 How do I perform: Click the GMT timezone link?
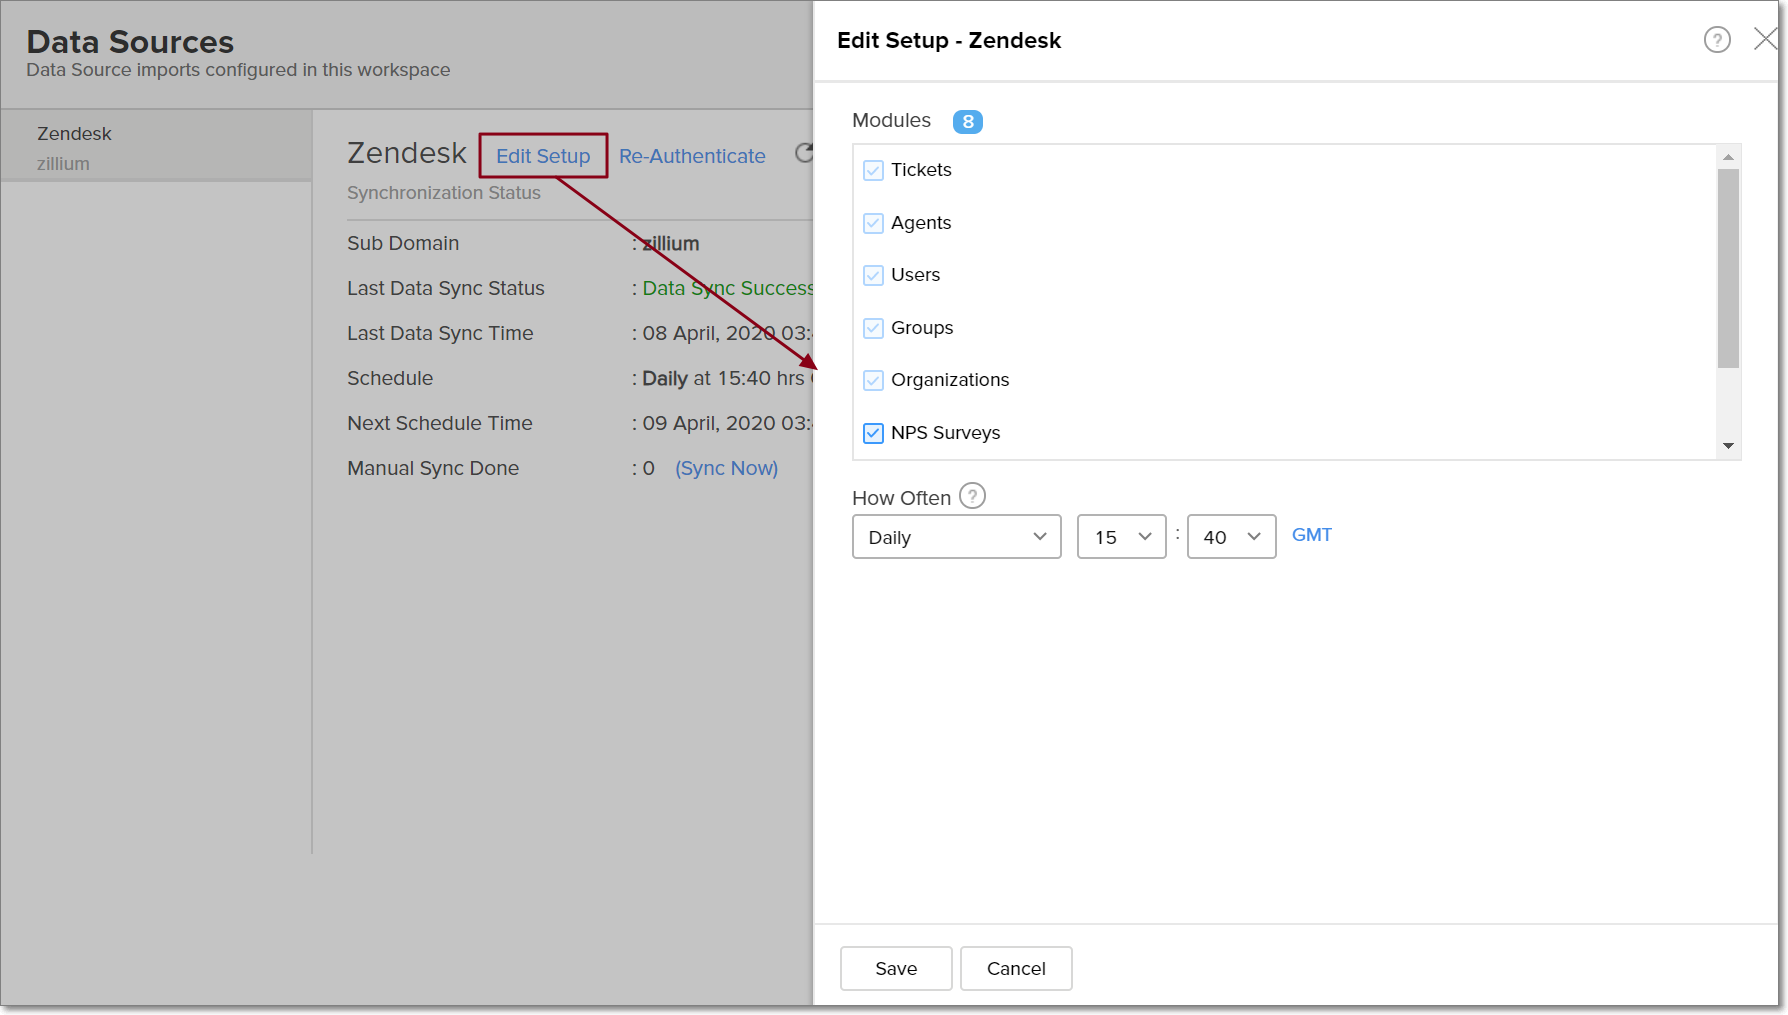coord(1311,535)
